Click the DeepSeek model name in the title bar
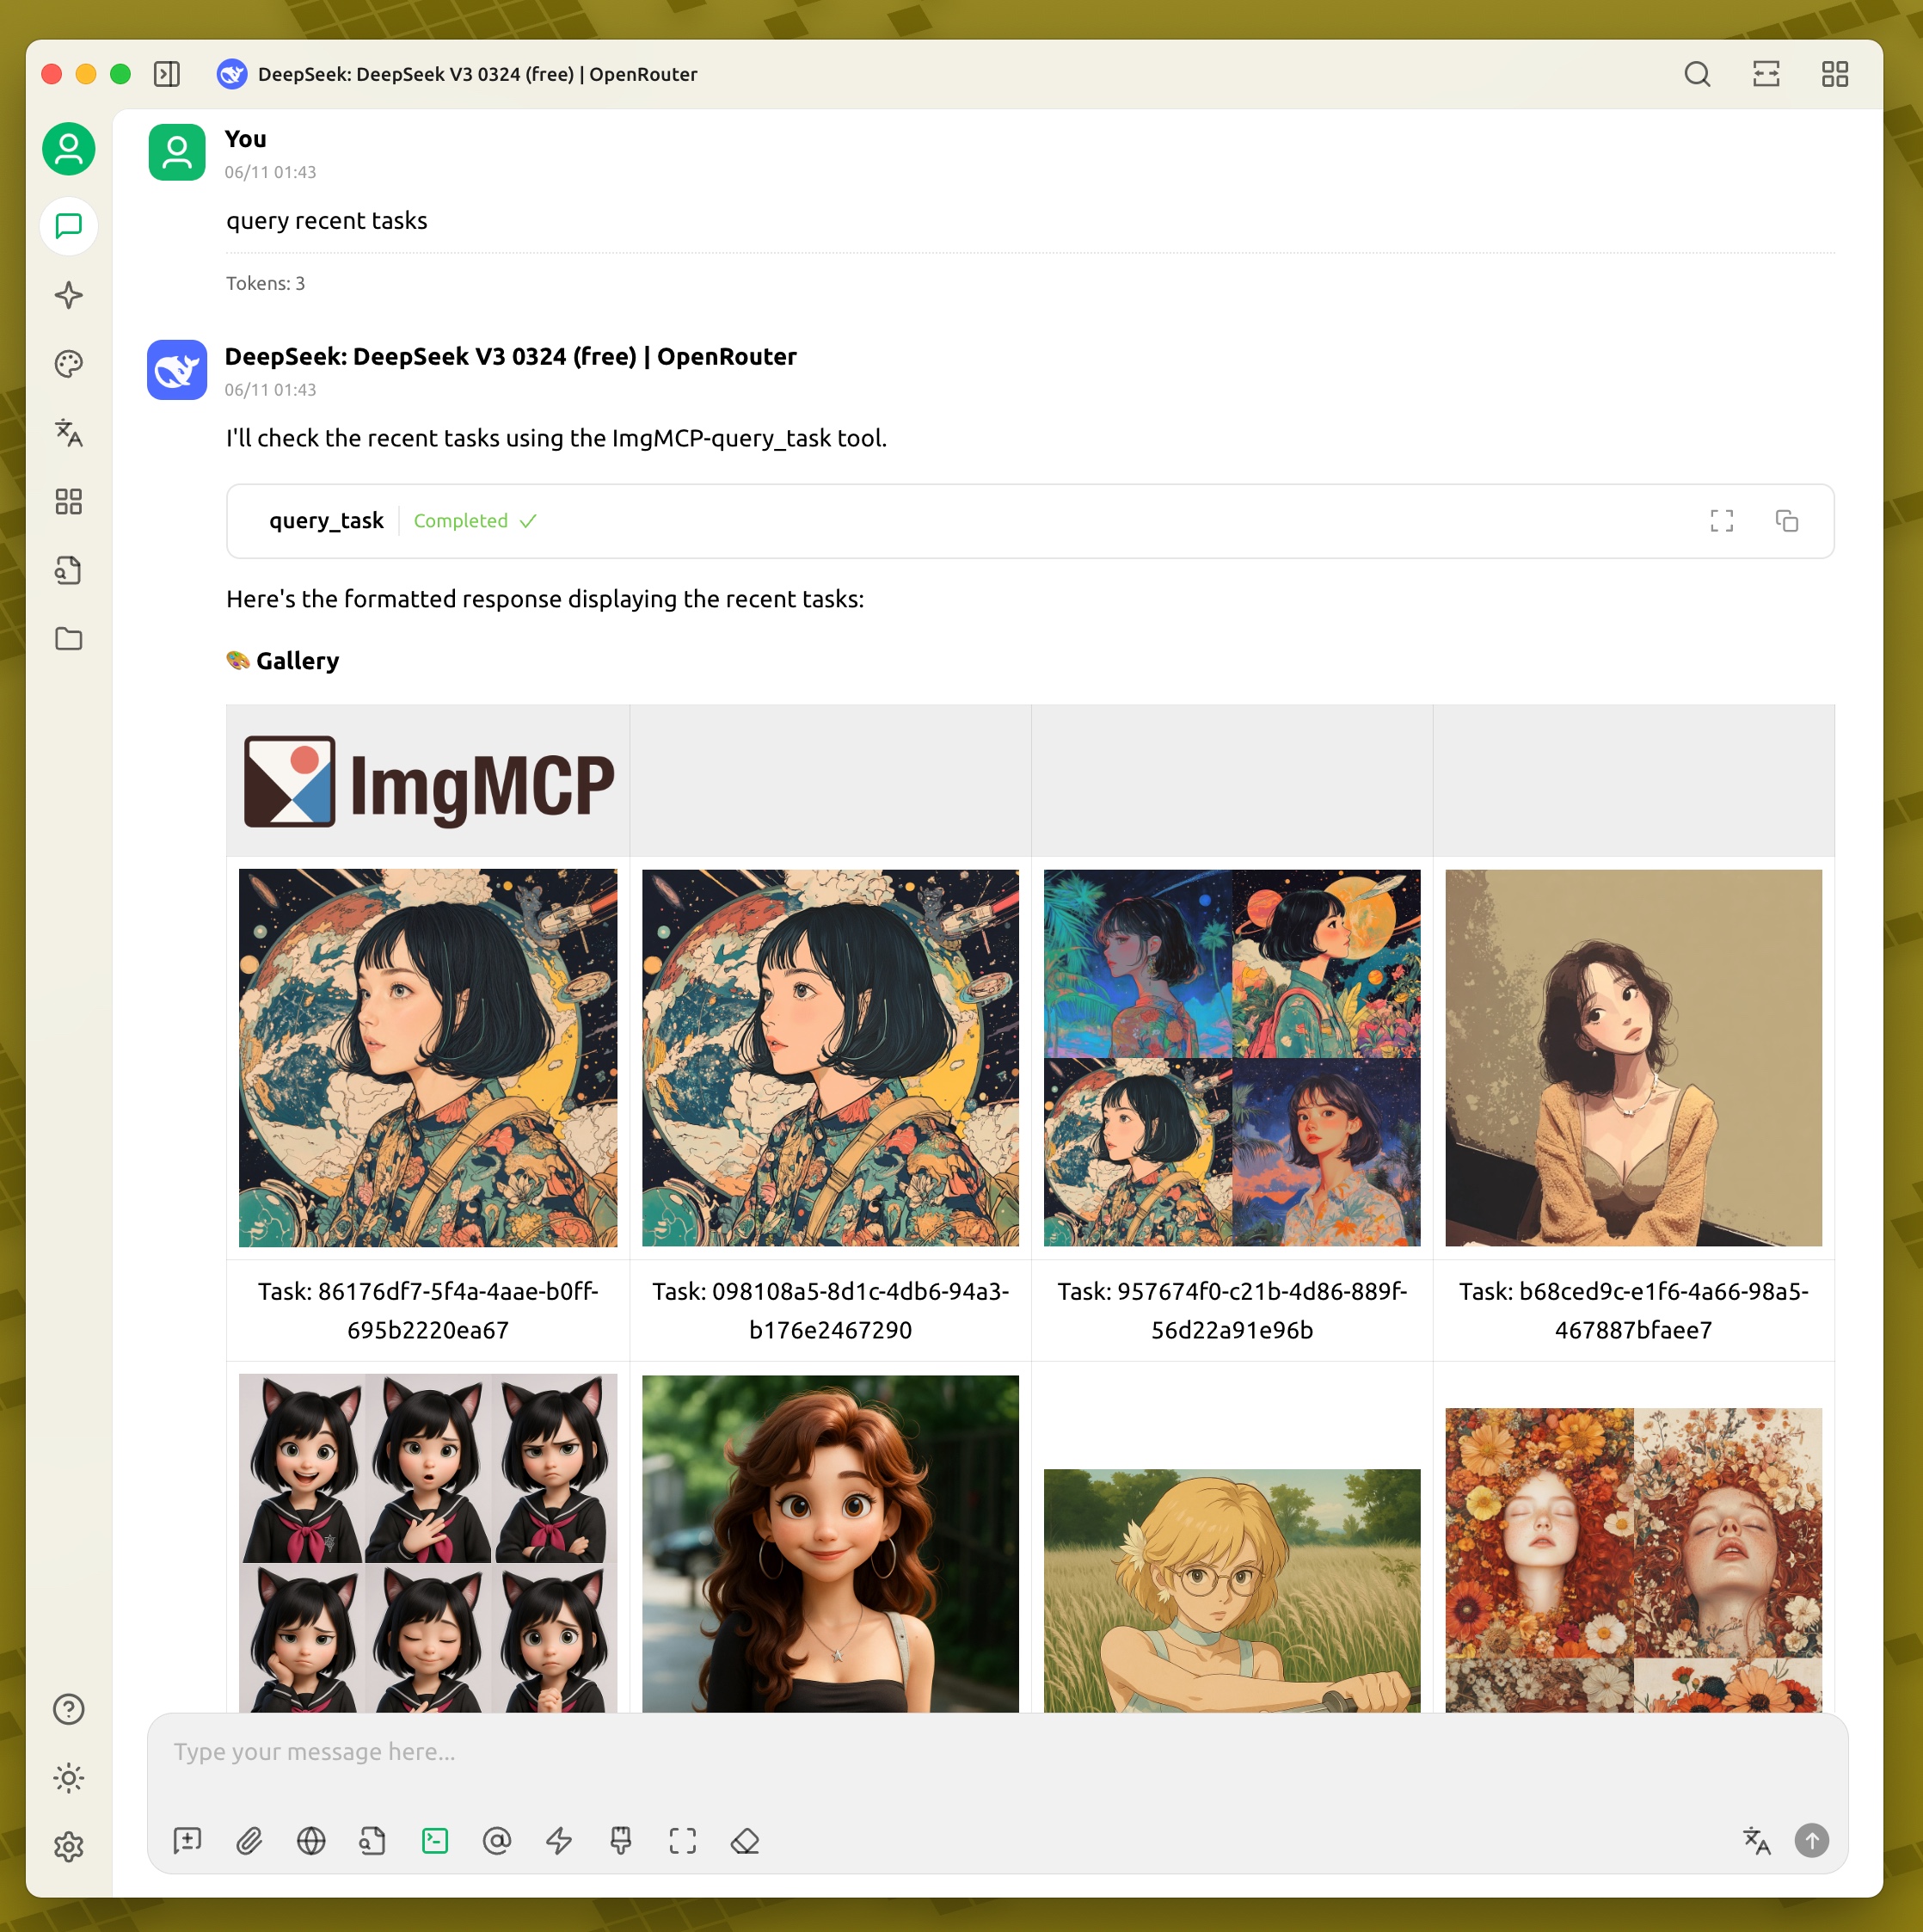 pyautogui.click(x=477, y=74)
